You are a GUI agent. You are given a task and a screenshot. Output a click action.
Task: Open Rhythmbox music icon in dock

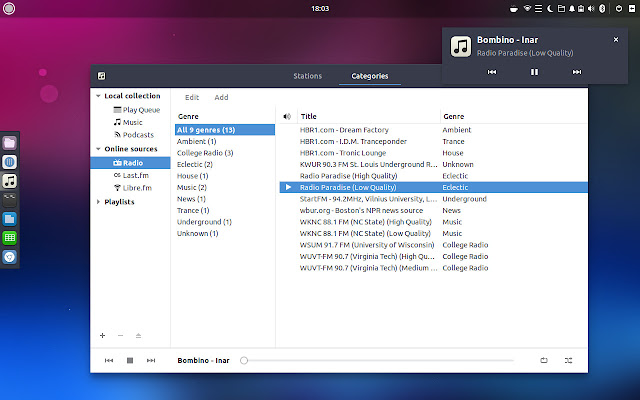[x=9, y=180]
